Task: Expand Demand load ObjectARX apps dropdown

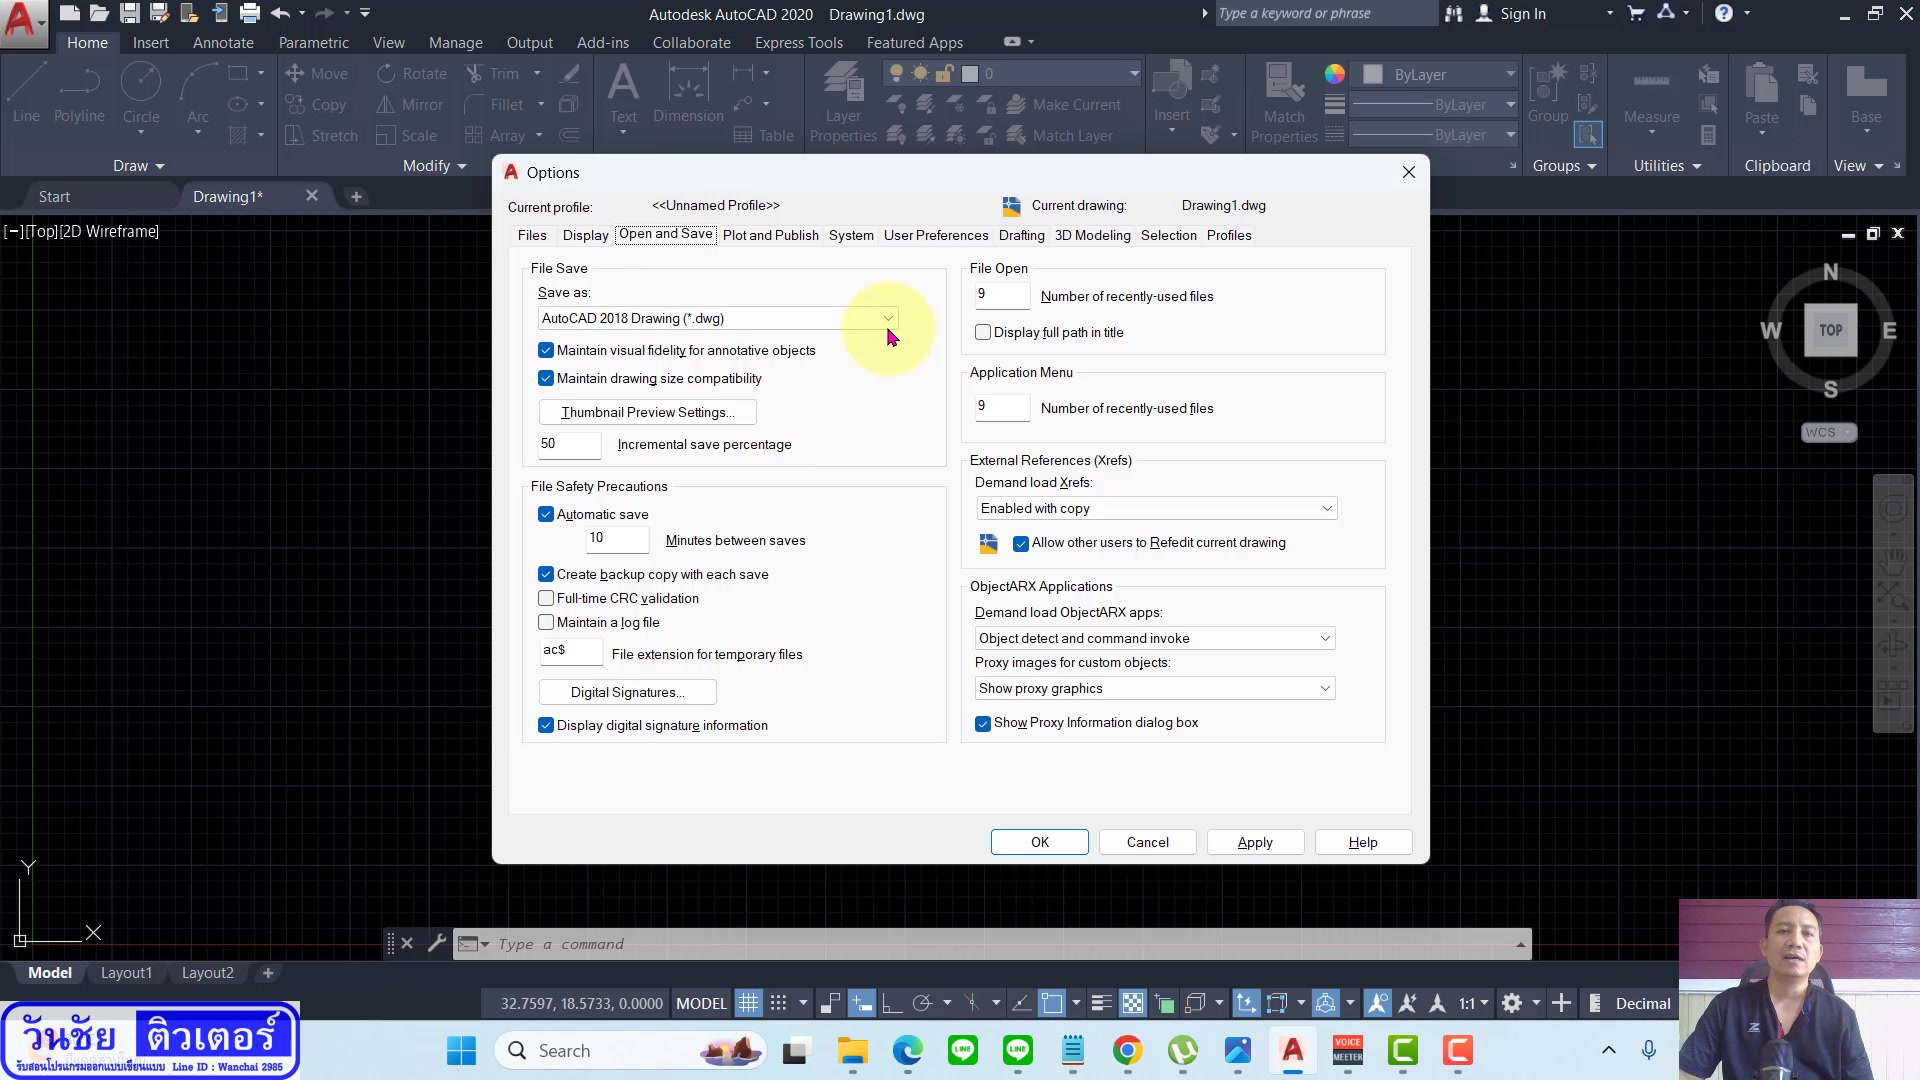Action: 1155,638
